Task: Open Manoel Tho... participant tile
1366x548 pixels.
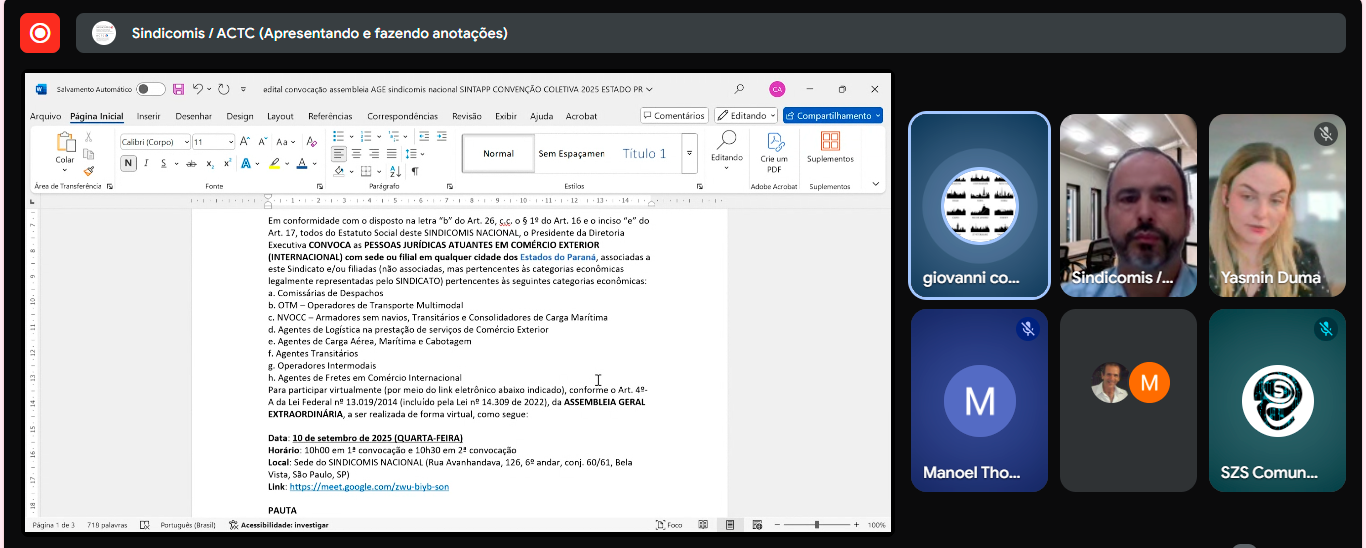Action: point(979,400)
